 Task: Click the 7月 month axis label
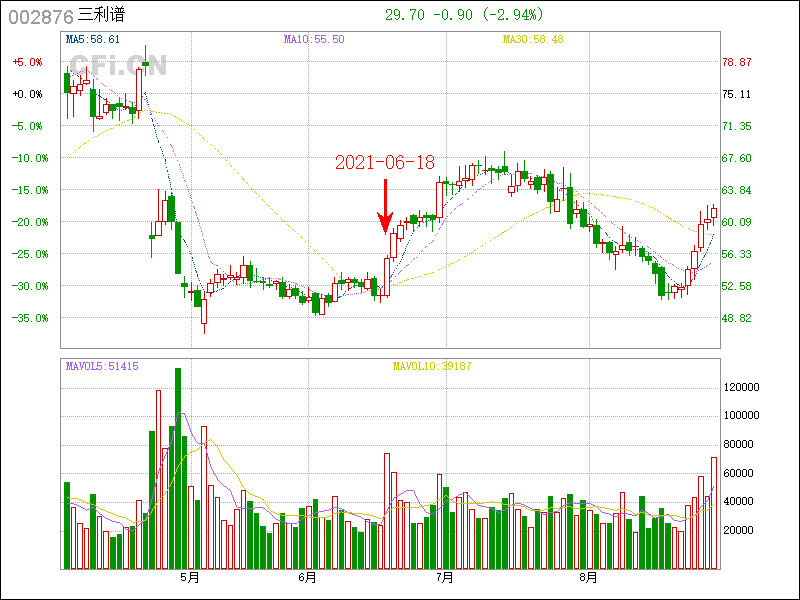coord(445,578)
